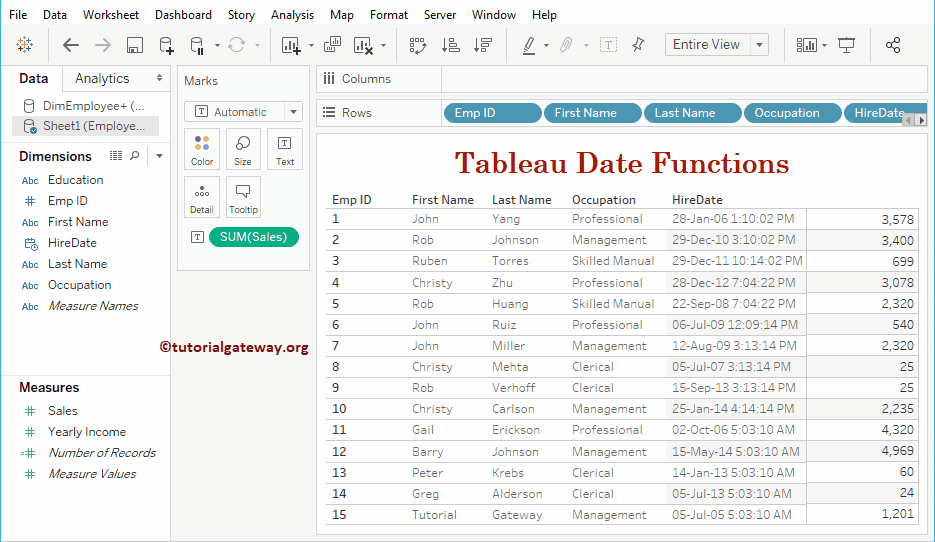Click the Text mark card
This screenshot has height=542, width=935.
pyautogui.click(x=284, y=149)
